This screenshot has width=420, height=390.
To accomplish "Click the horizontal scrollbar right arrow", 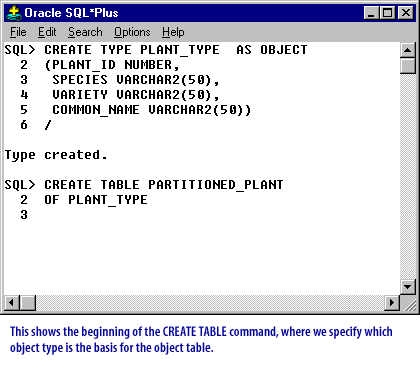I will coord(392,303).
